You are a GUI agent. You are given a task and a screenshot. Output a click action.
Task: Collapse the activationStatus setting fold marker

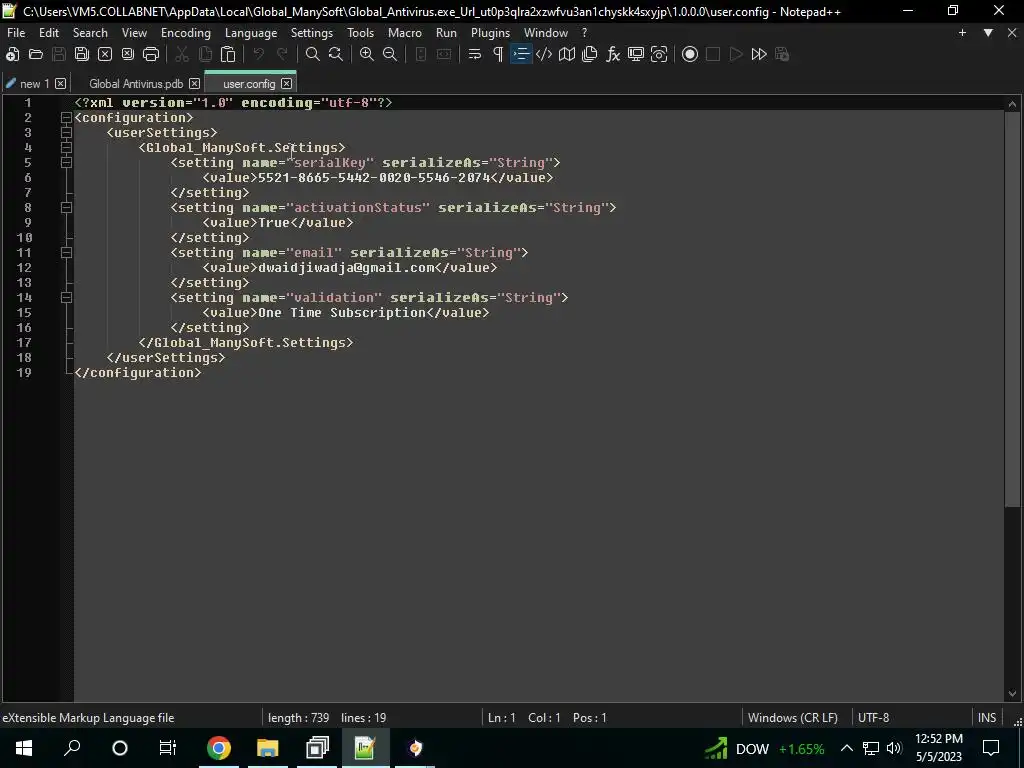(66, 208)
